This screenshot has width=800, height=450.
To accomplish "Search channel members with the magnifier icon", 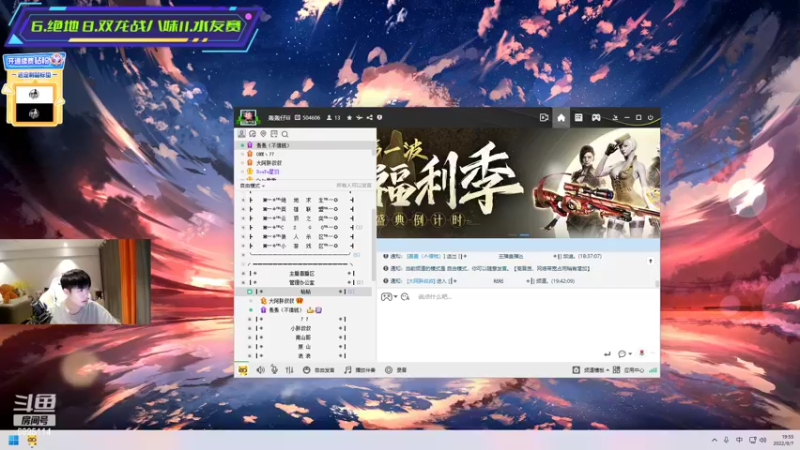I will click(285, 134).
